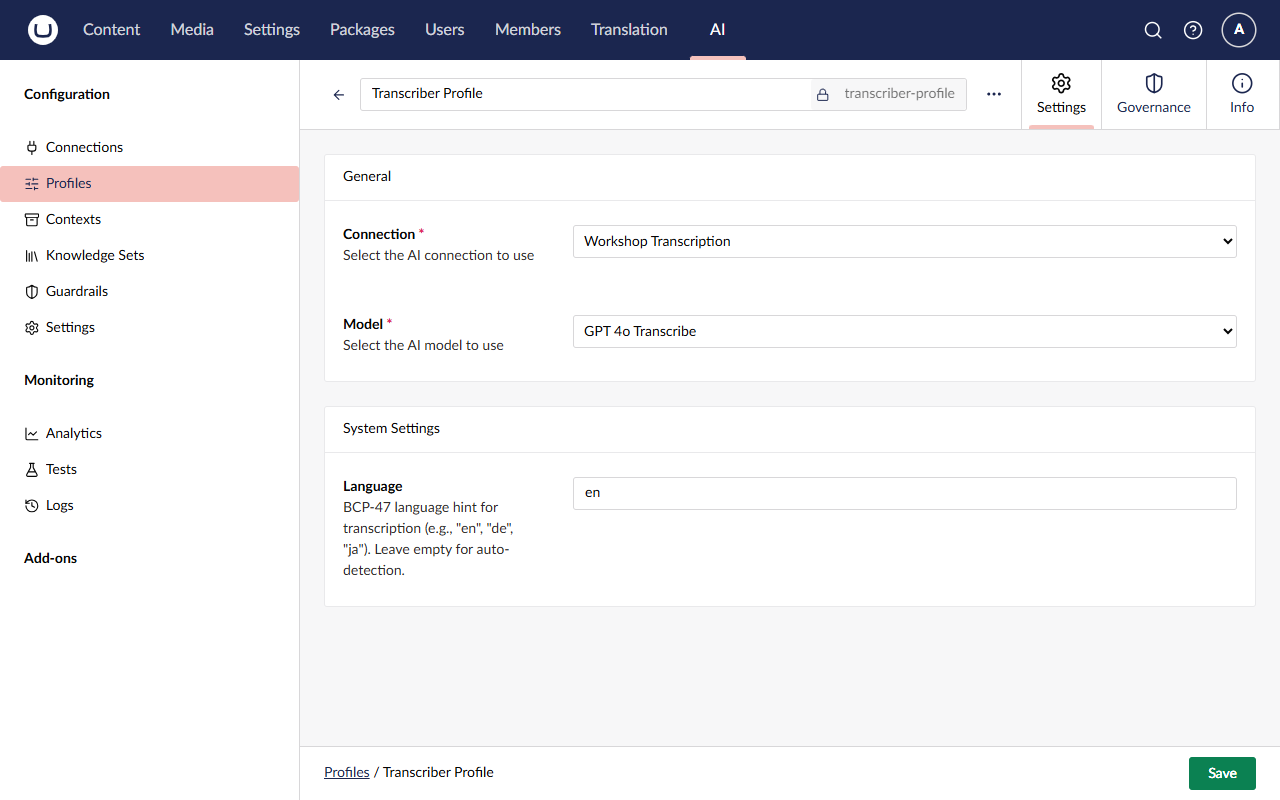Click the System Settings panel heading

coord(391,428)
